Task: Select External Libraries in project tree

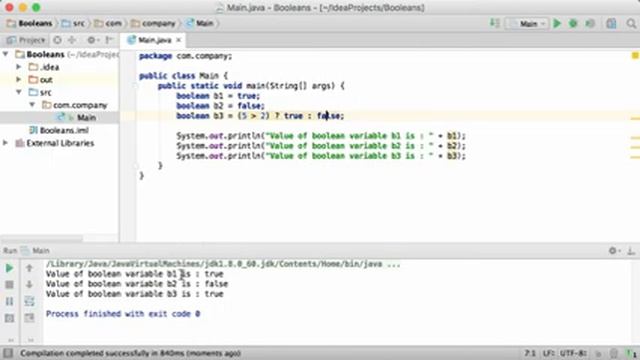Action: tap(60, 143)
